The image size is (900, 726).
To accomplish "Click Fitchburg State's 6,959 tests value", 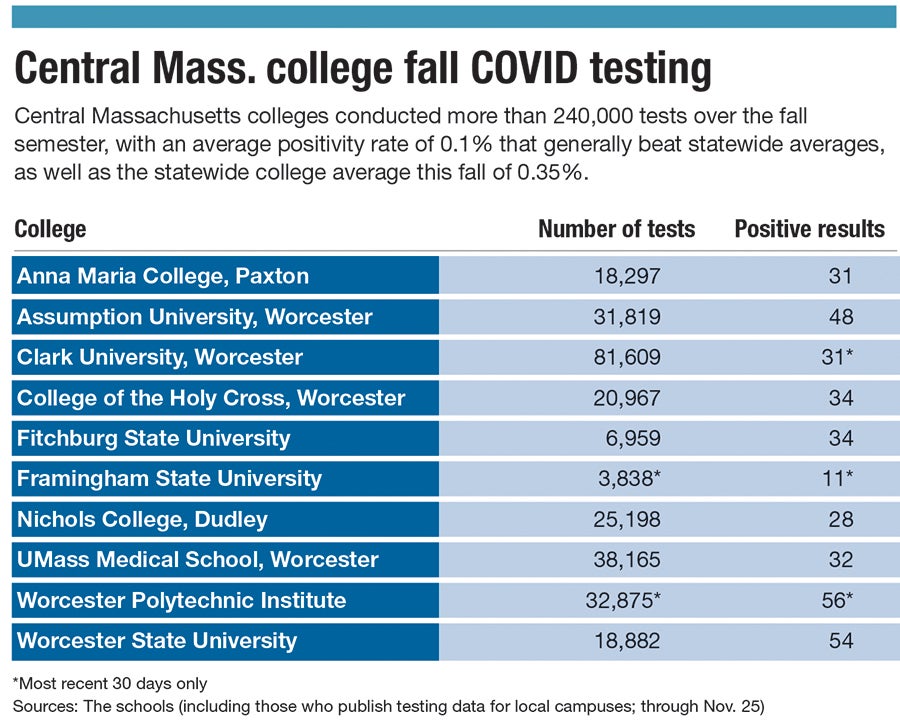I will point(636,438).
